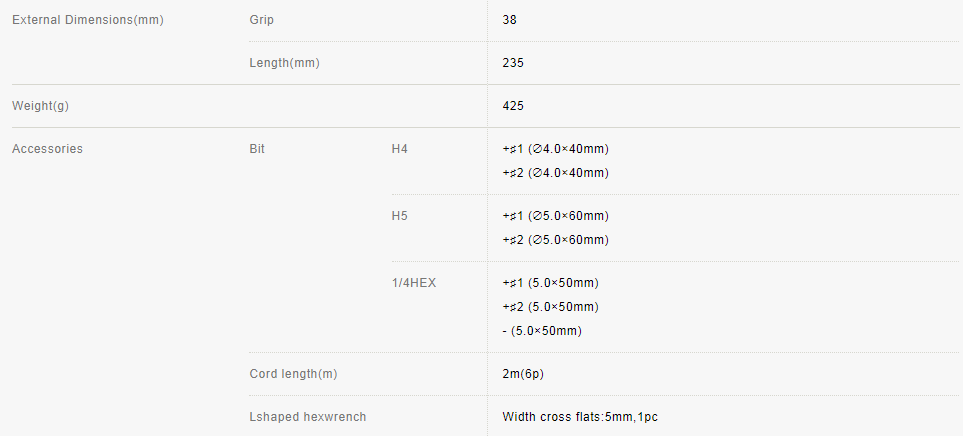Click the Accessories heading

47,149
